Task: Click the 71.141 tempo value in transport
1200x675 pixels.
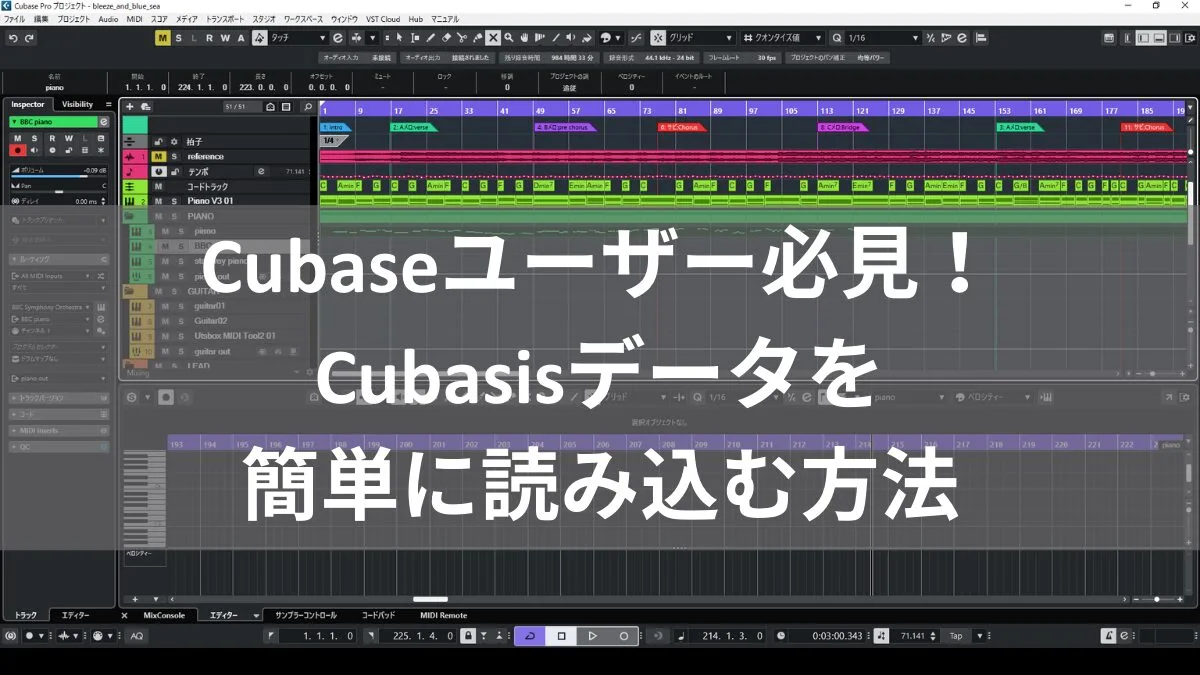Action: pyautogui.click(x=911, y=636)
